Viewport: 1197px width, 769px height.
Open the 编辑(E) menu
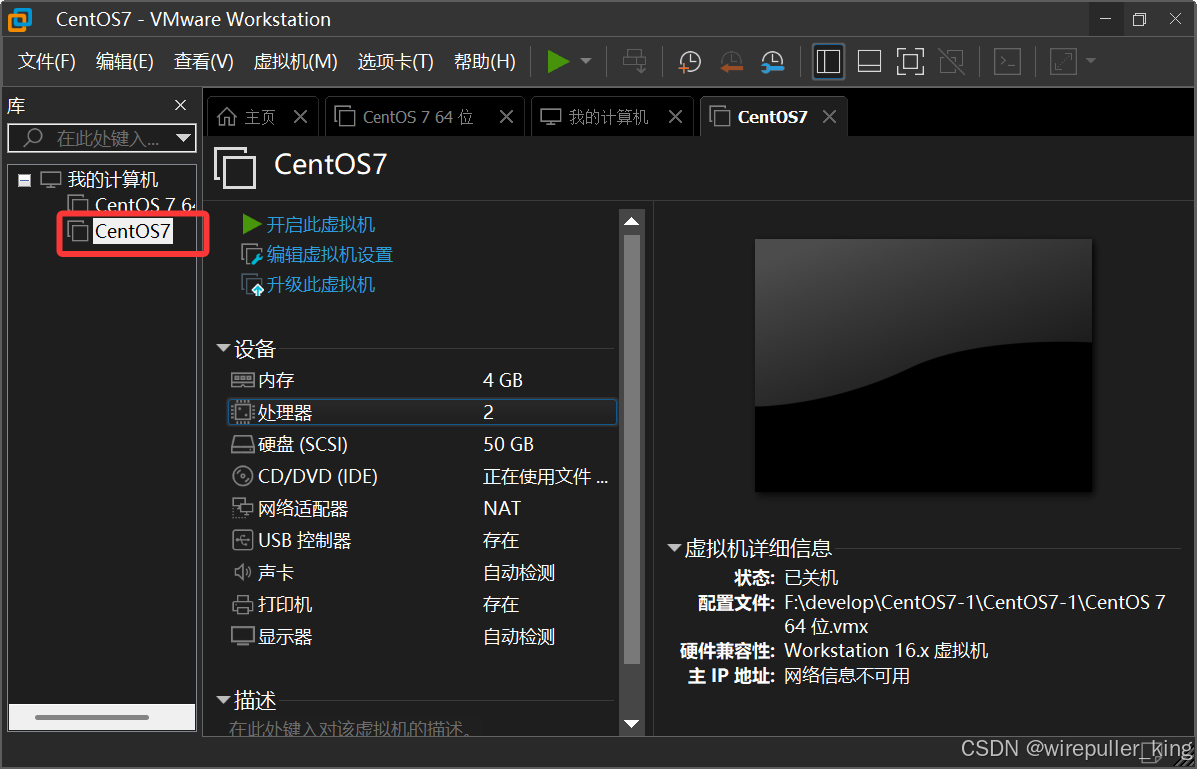coord(124,61)
